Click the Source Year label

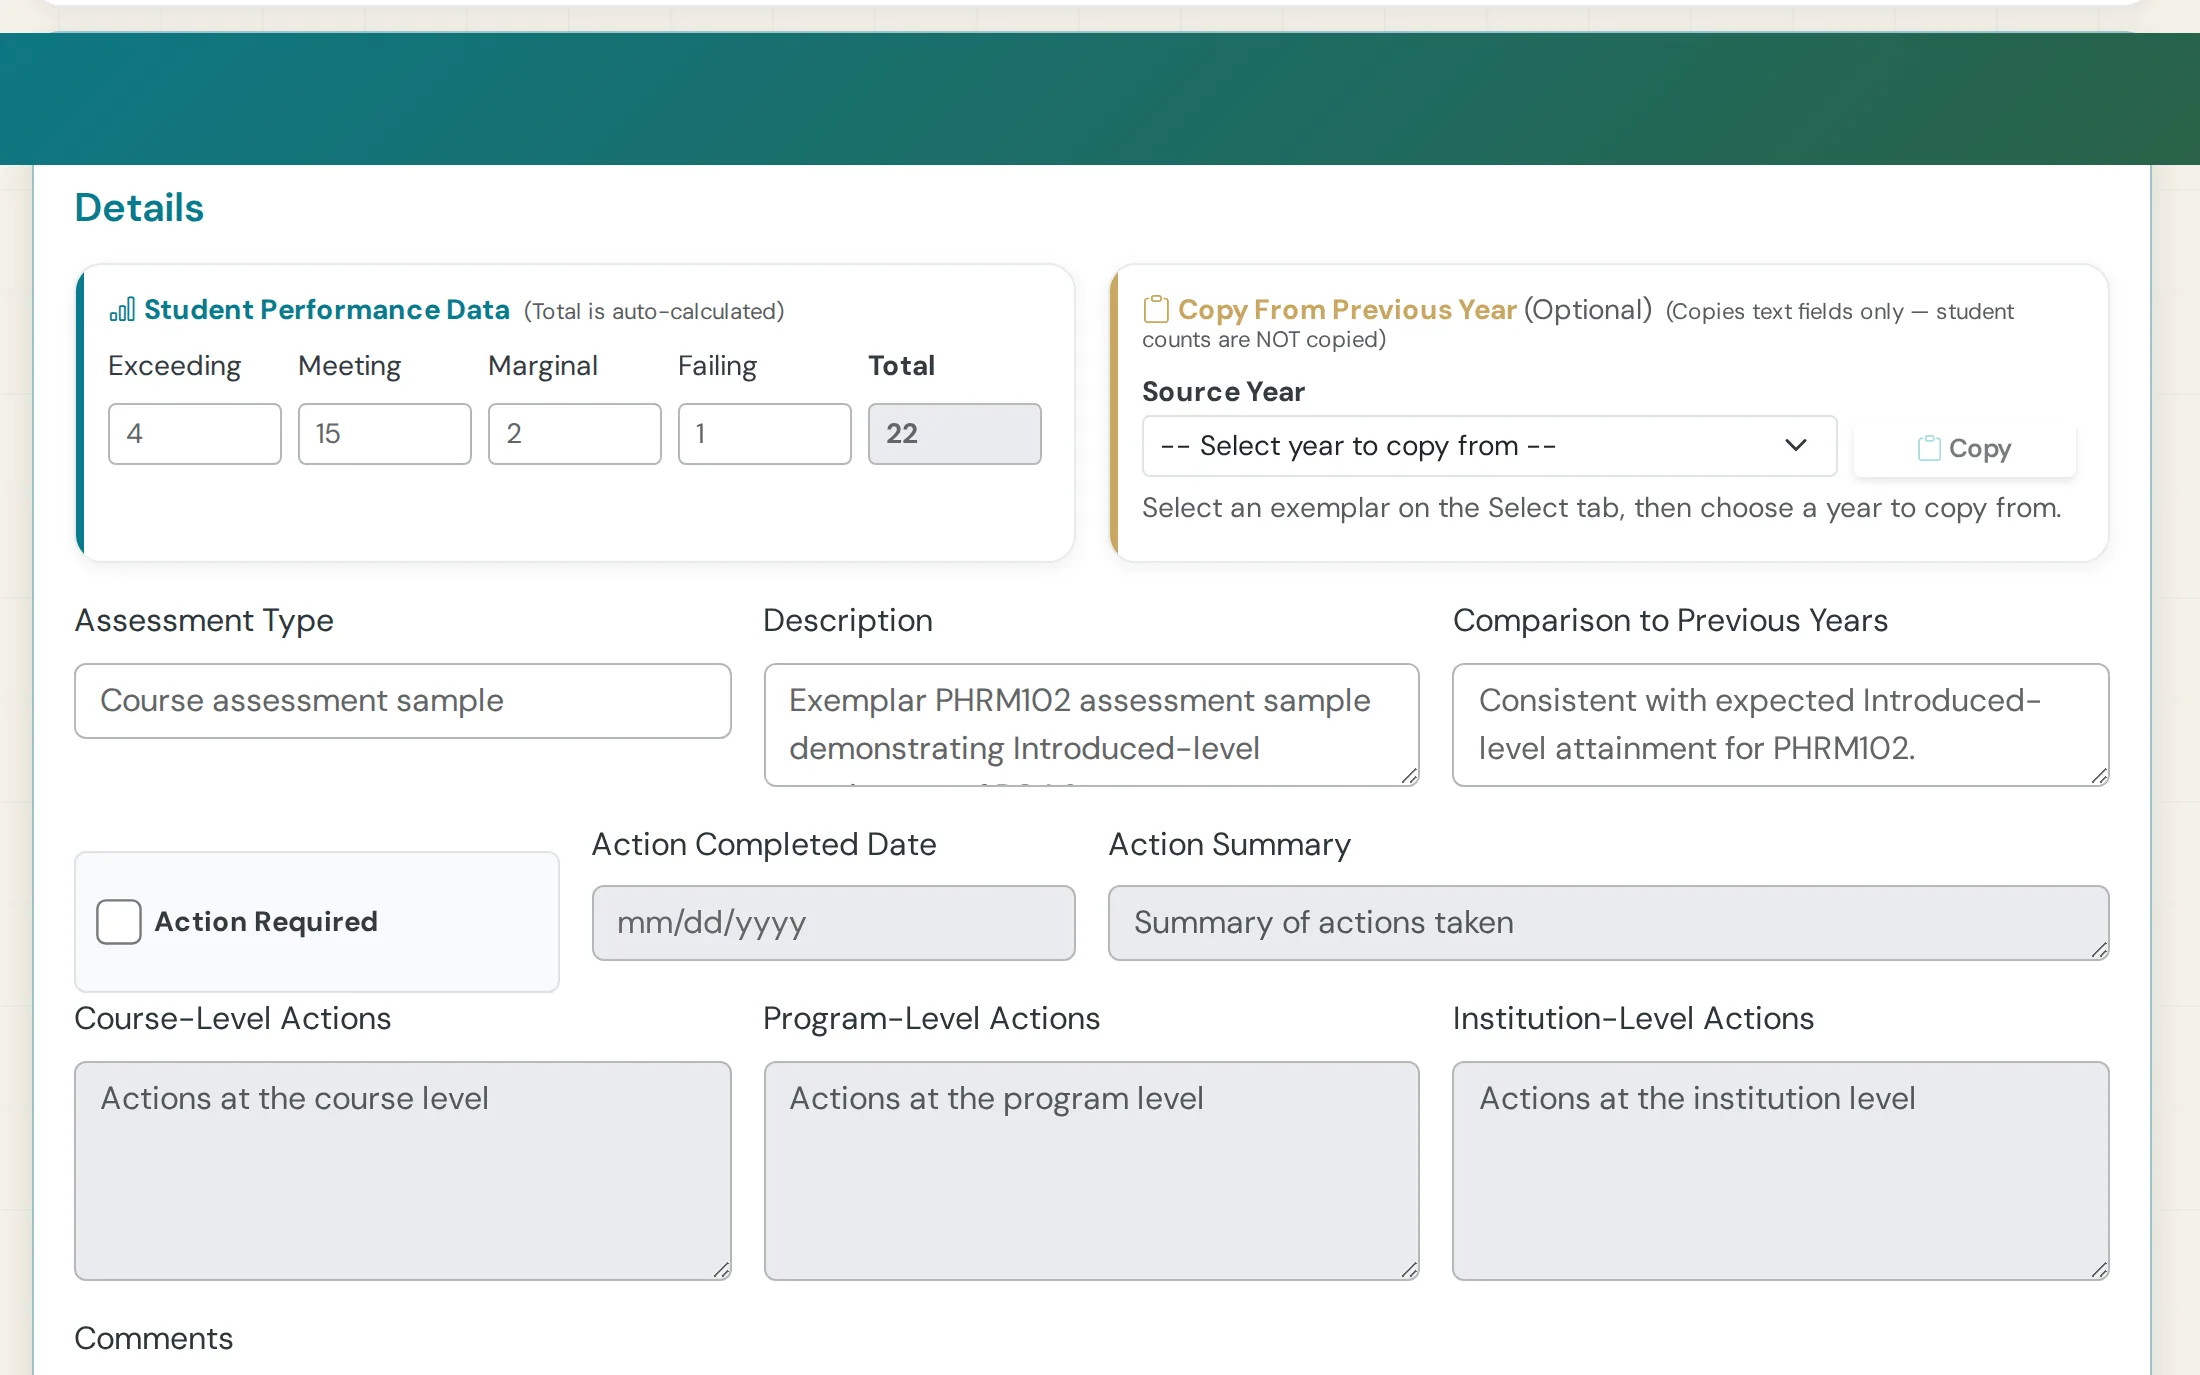[x=1223, y=392]
